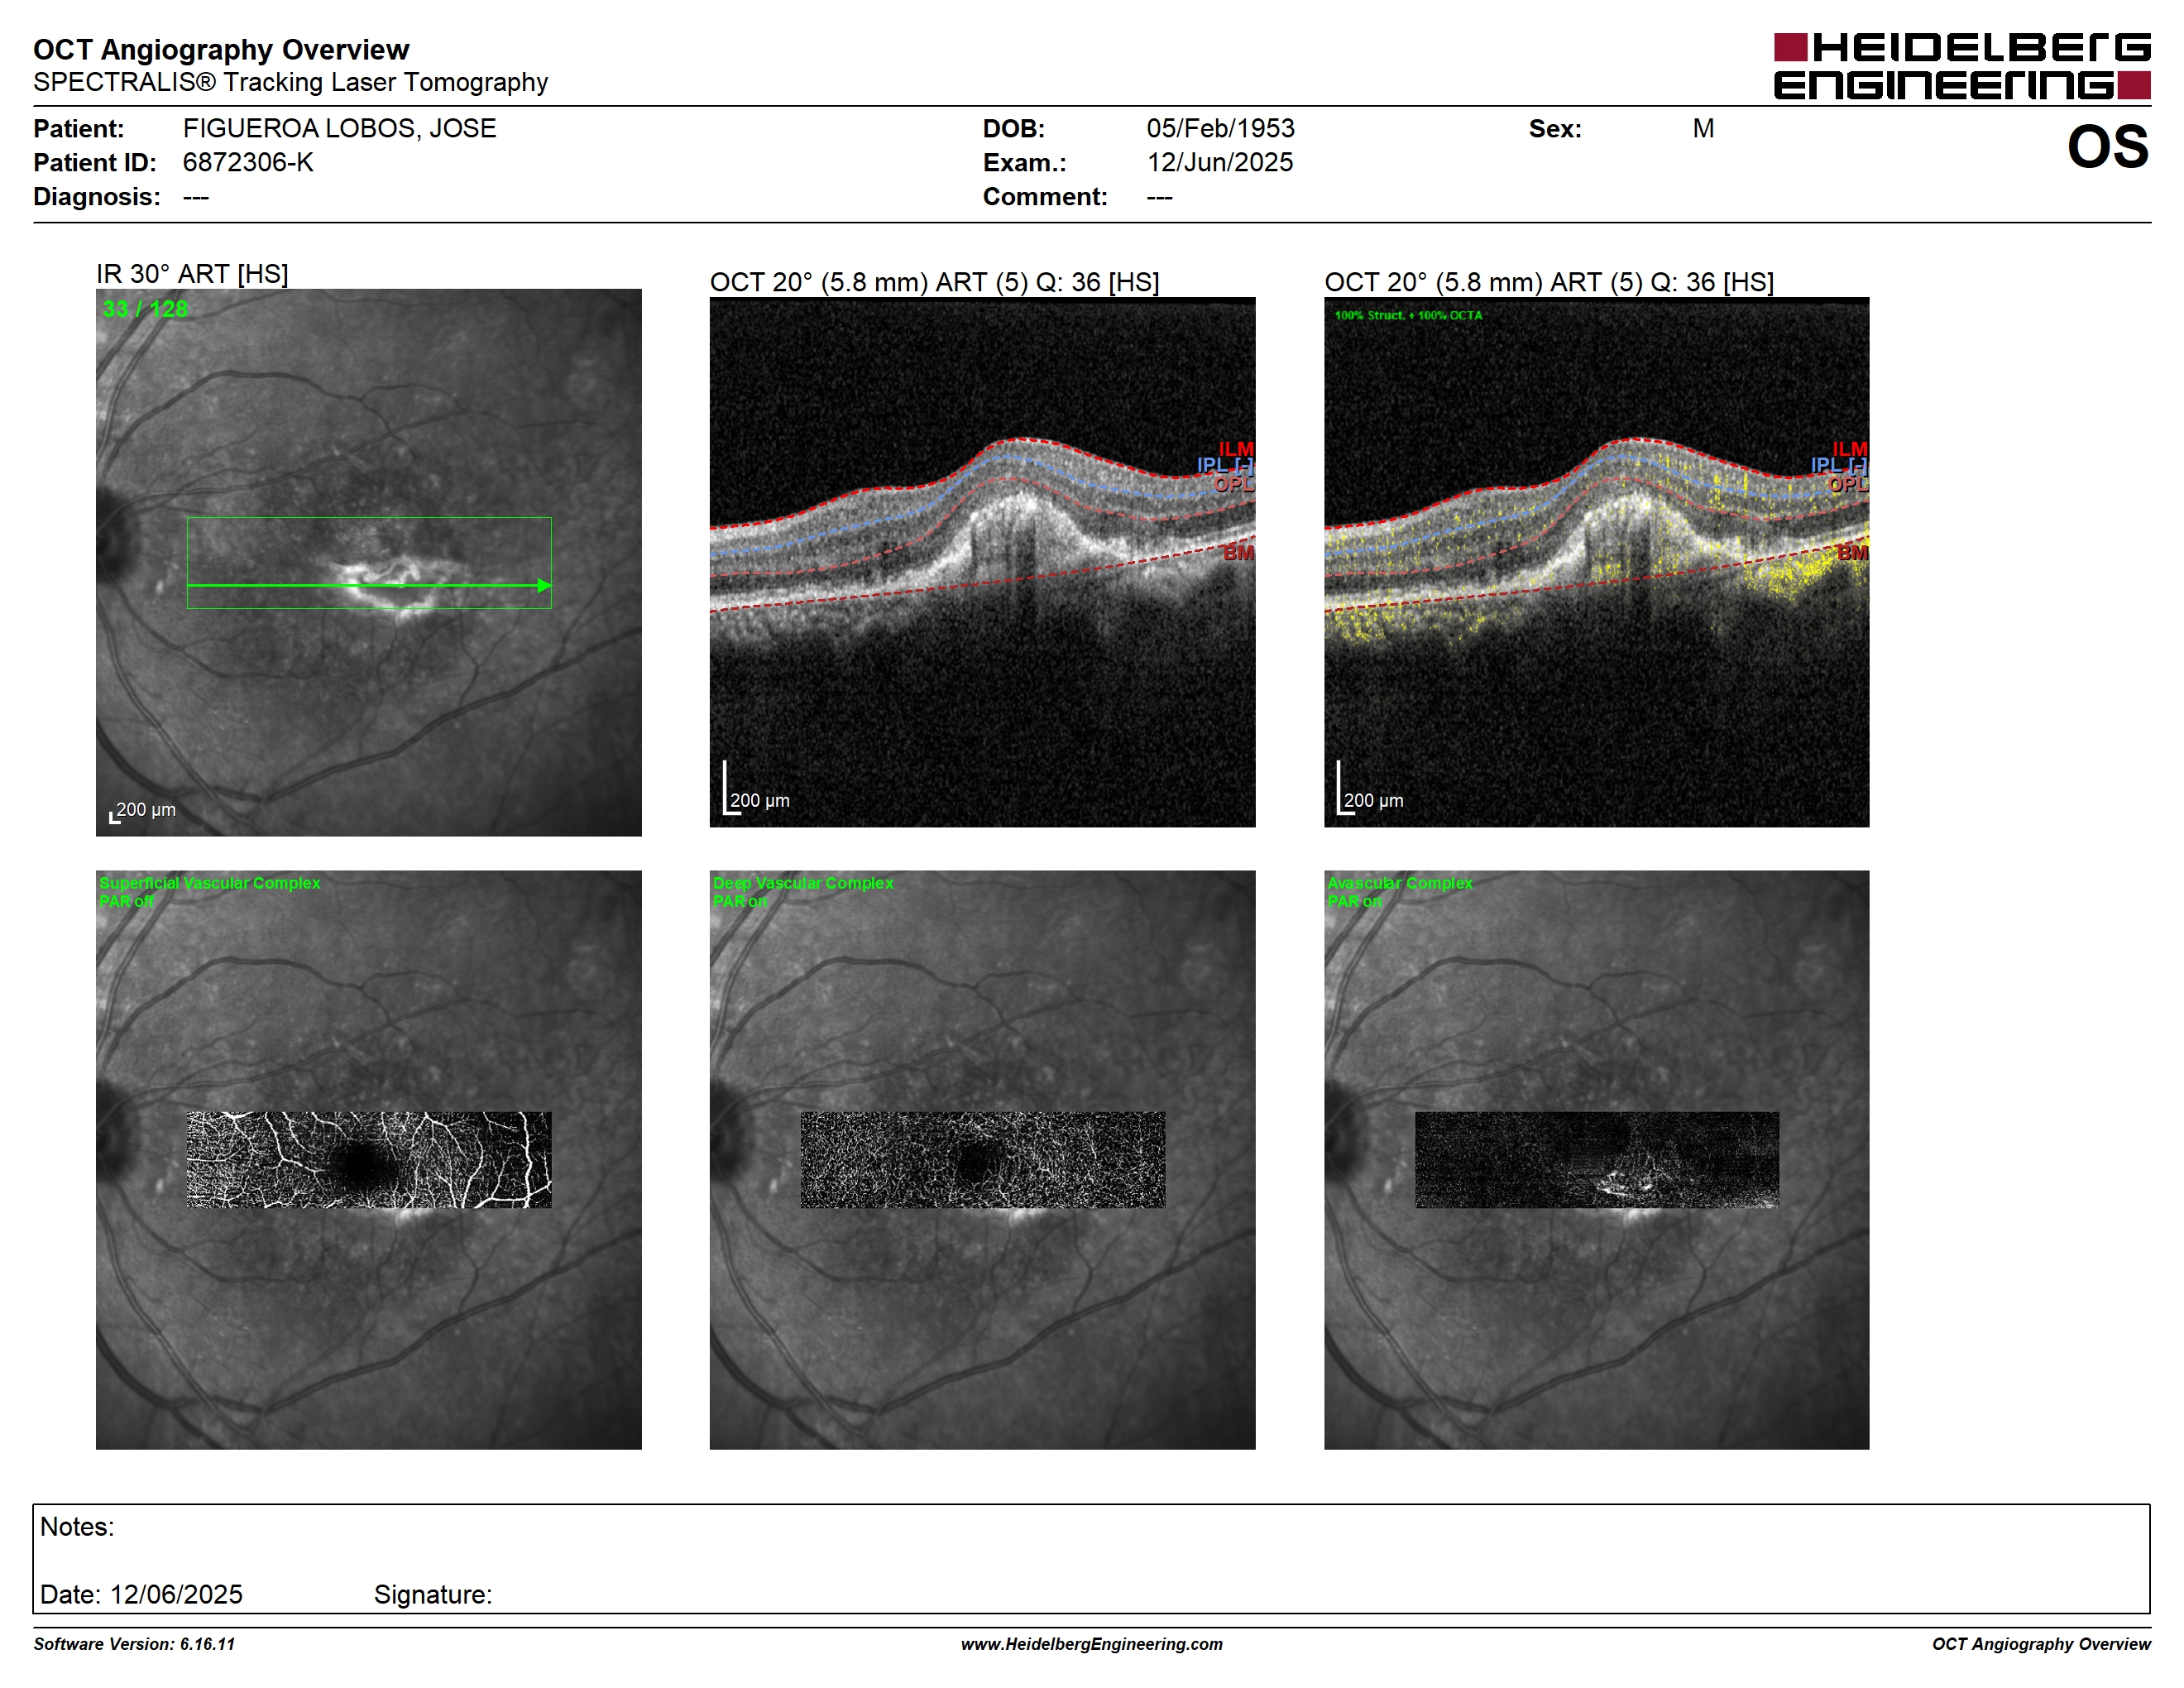Click the red BM label on structural B-scan

[1238, 552]
